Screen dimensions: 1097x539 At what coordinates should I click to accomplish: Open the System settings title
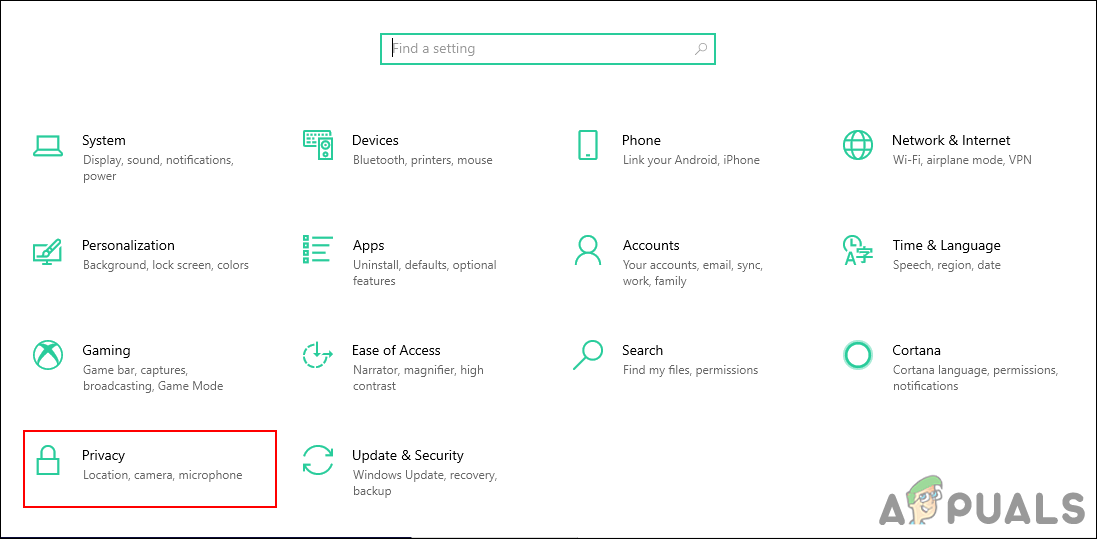[x=104, y=140]
